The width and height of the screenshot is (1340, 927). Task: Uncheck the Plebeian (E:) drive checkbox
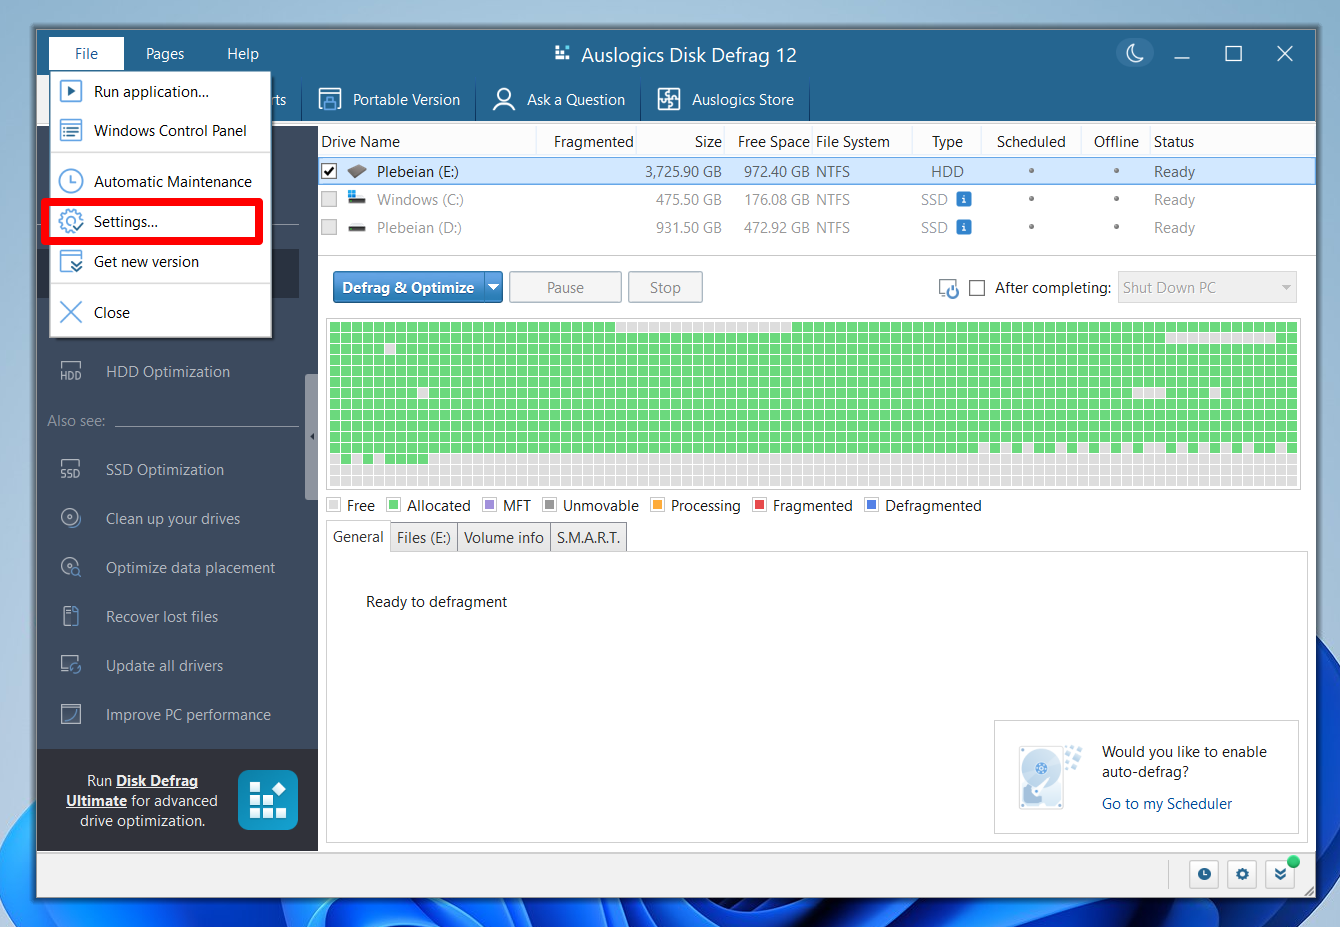click(x=329, y=170)
